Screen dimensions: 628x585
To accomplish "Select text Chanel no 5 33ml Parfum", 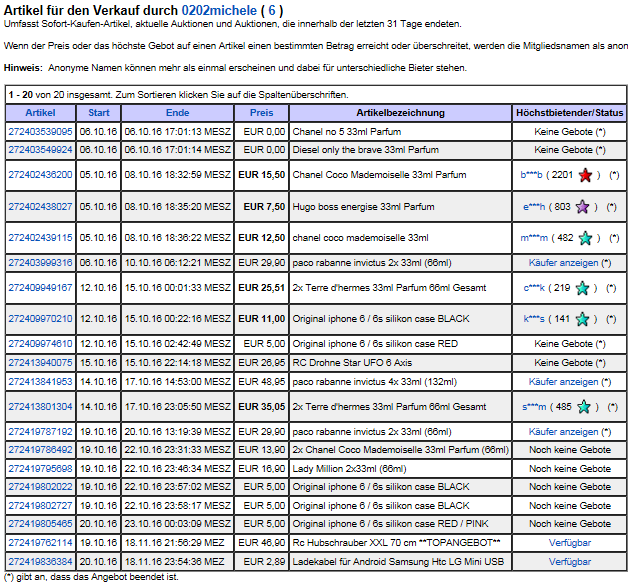I will tap(346, 132).
